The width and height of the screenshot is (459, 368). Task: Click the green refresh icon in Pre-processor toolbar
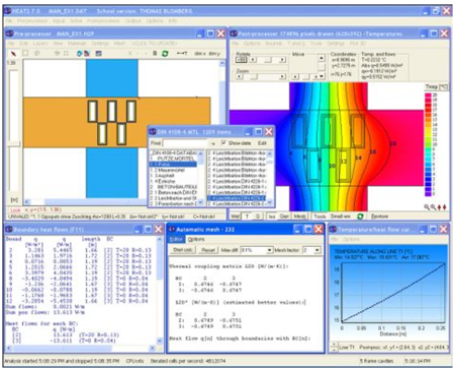tap(165, 53)
